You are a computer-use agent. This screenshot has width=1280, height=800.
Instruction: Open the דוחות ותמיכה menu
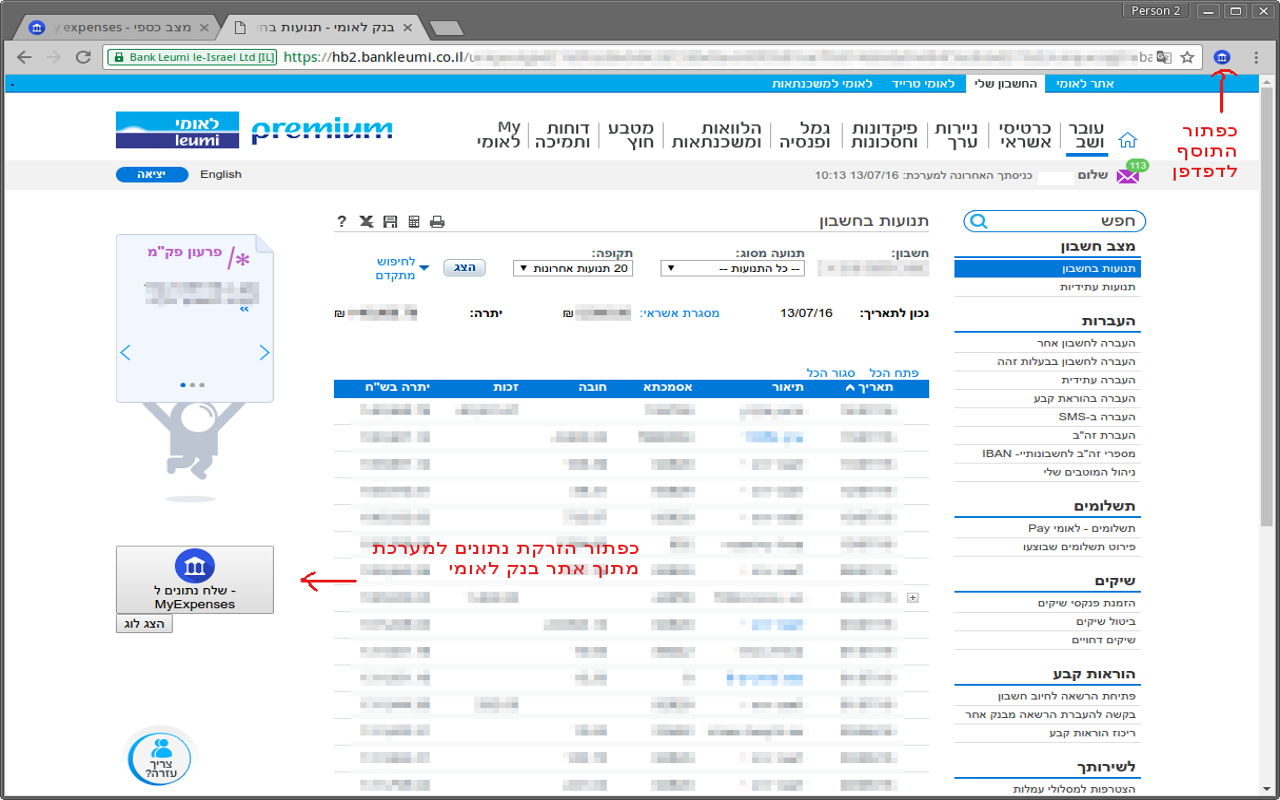click(x=562, y=135)
